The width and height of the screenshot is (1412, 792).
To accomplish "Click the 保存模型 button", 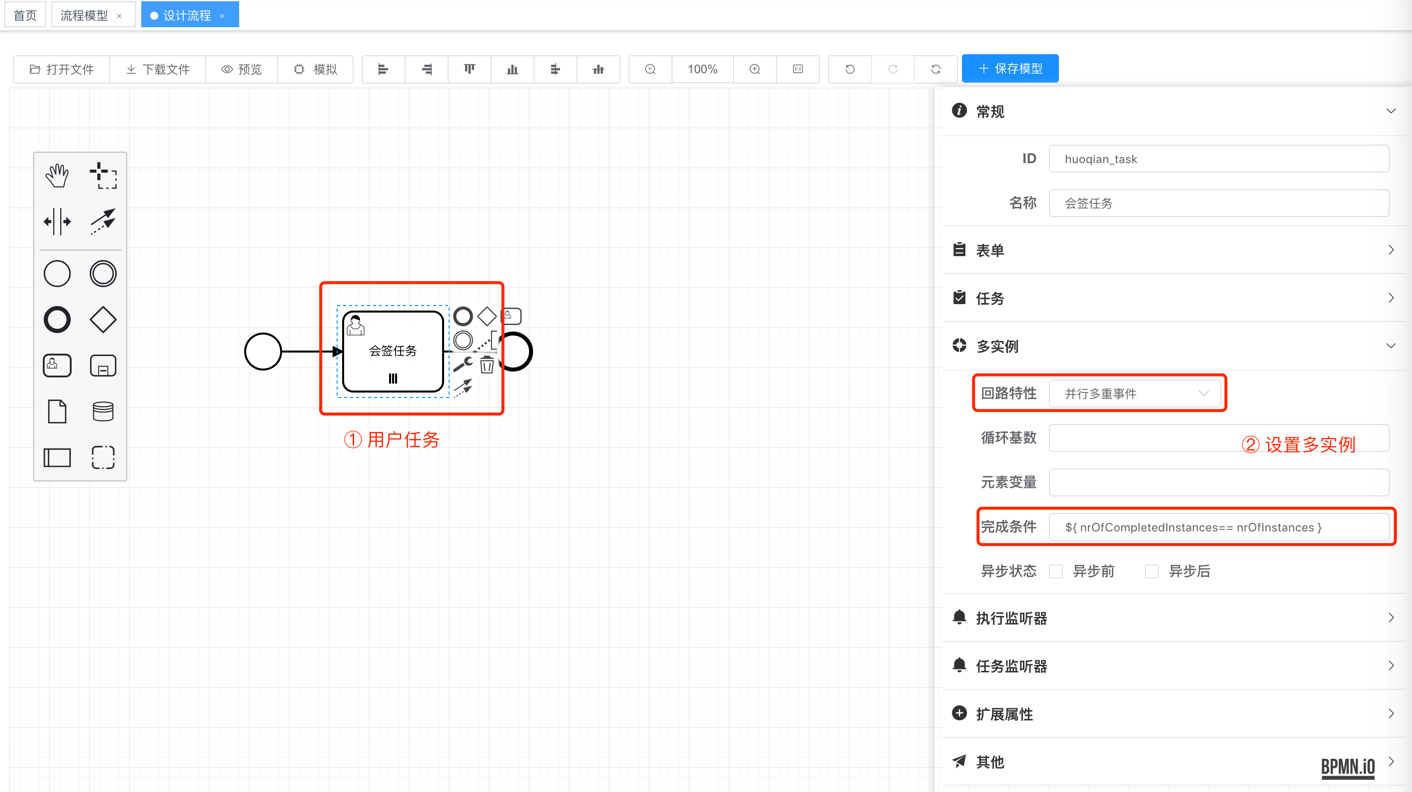I will pos(1010,69).
